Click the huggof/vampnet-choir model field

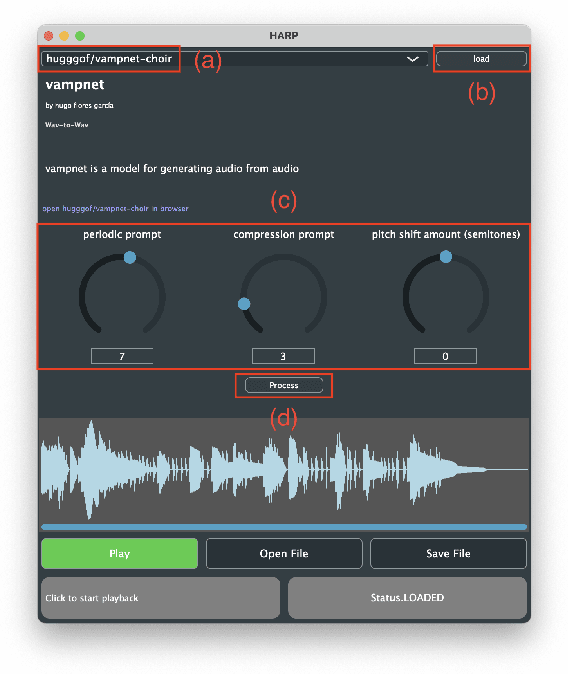pos(234,59)
